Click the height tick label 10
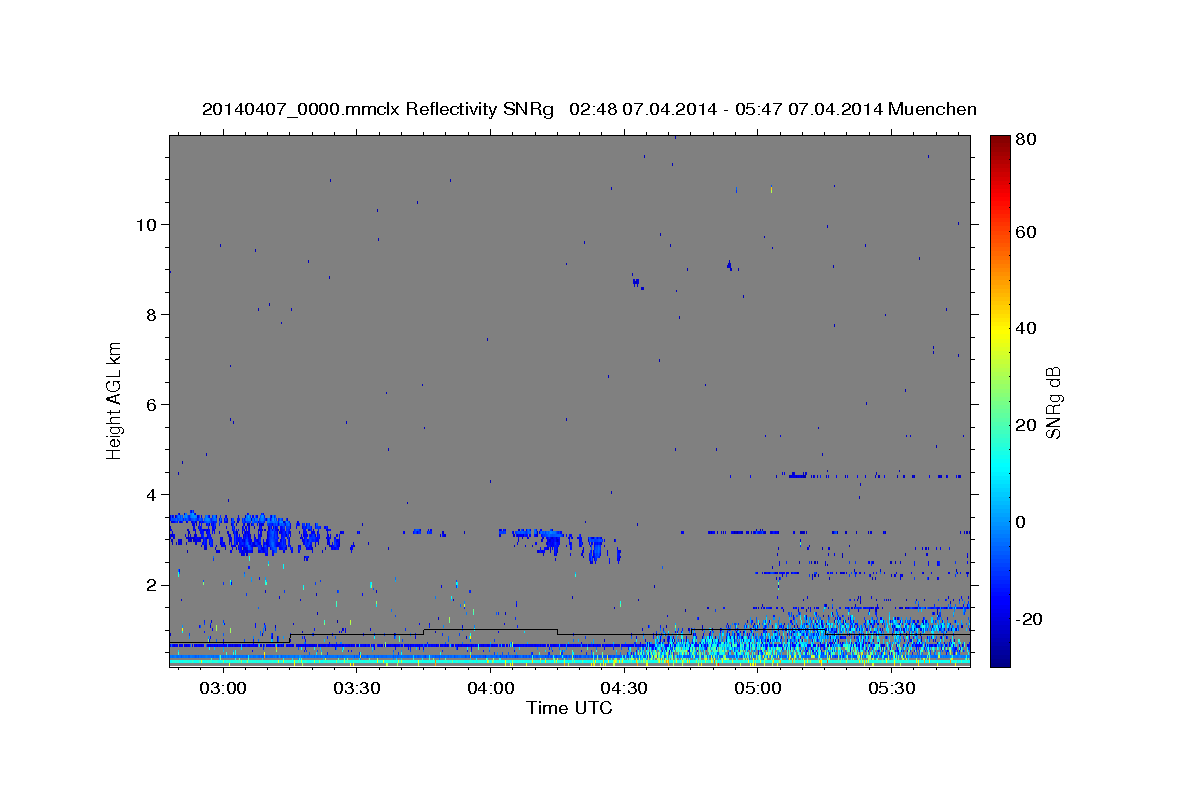 click(146, 225)
